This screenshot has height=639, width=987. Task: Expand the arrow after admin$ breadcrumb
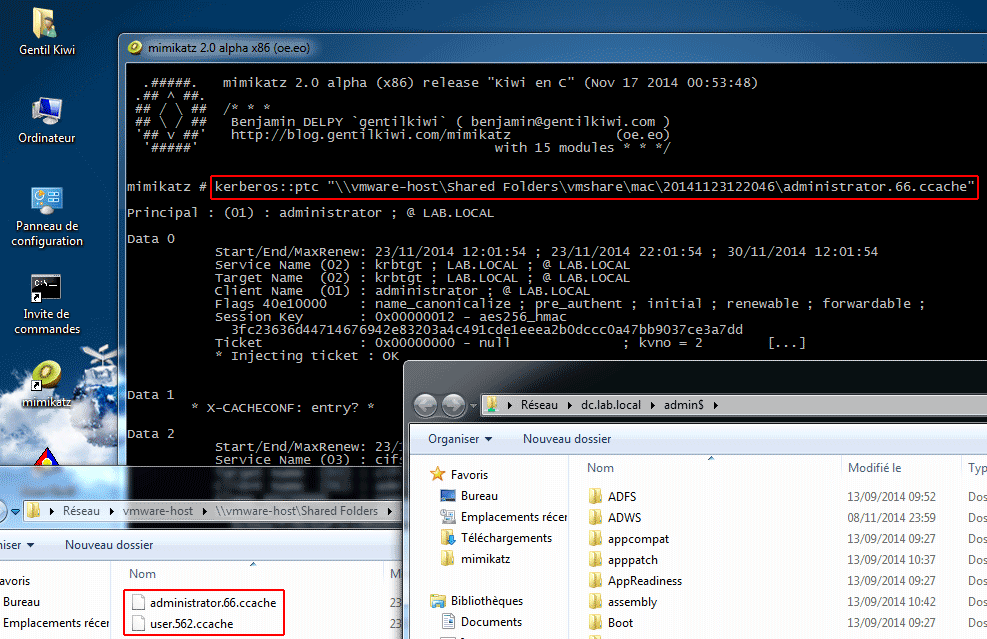[x=716, y=405]
